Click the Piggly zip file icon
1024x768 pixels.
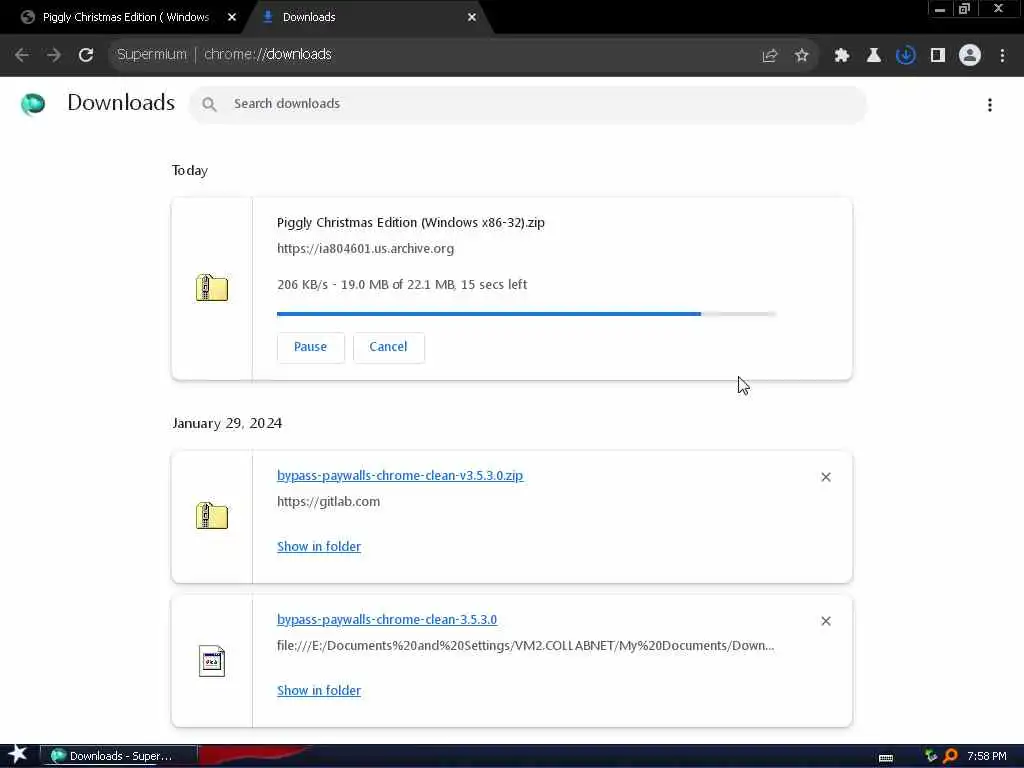pyautogui.click(x=212, y=288)
